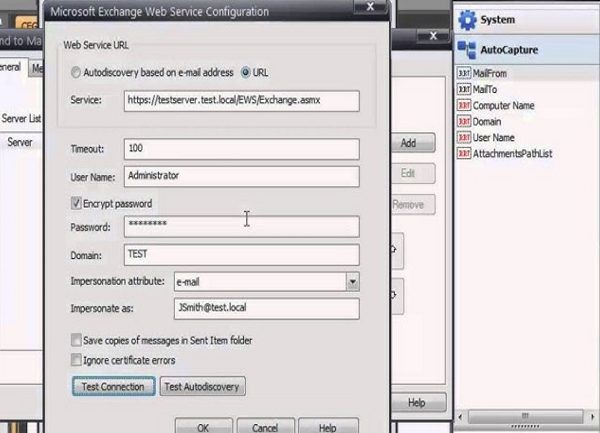Click the Timeout input field
The image size is (600, 433).
pos(240,148)
